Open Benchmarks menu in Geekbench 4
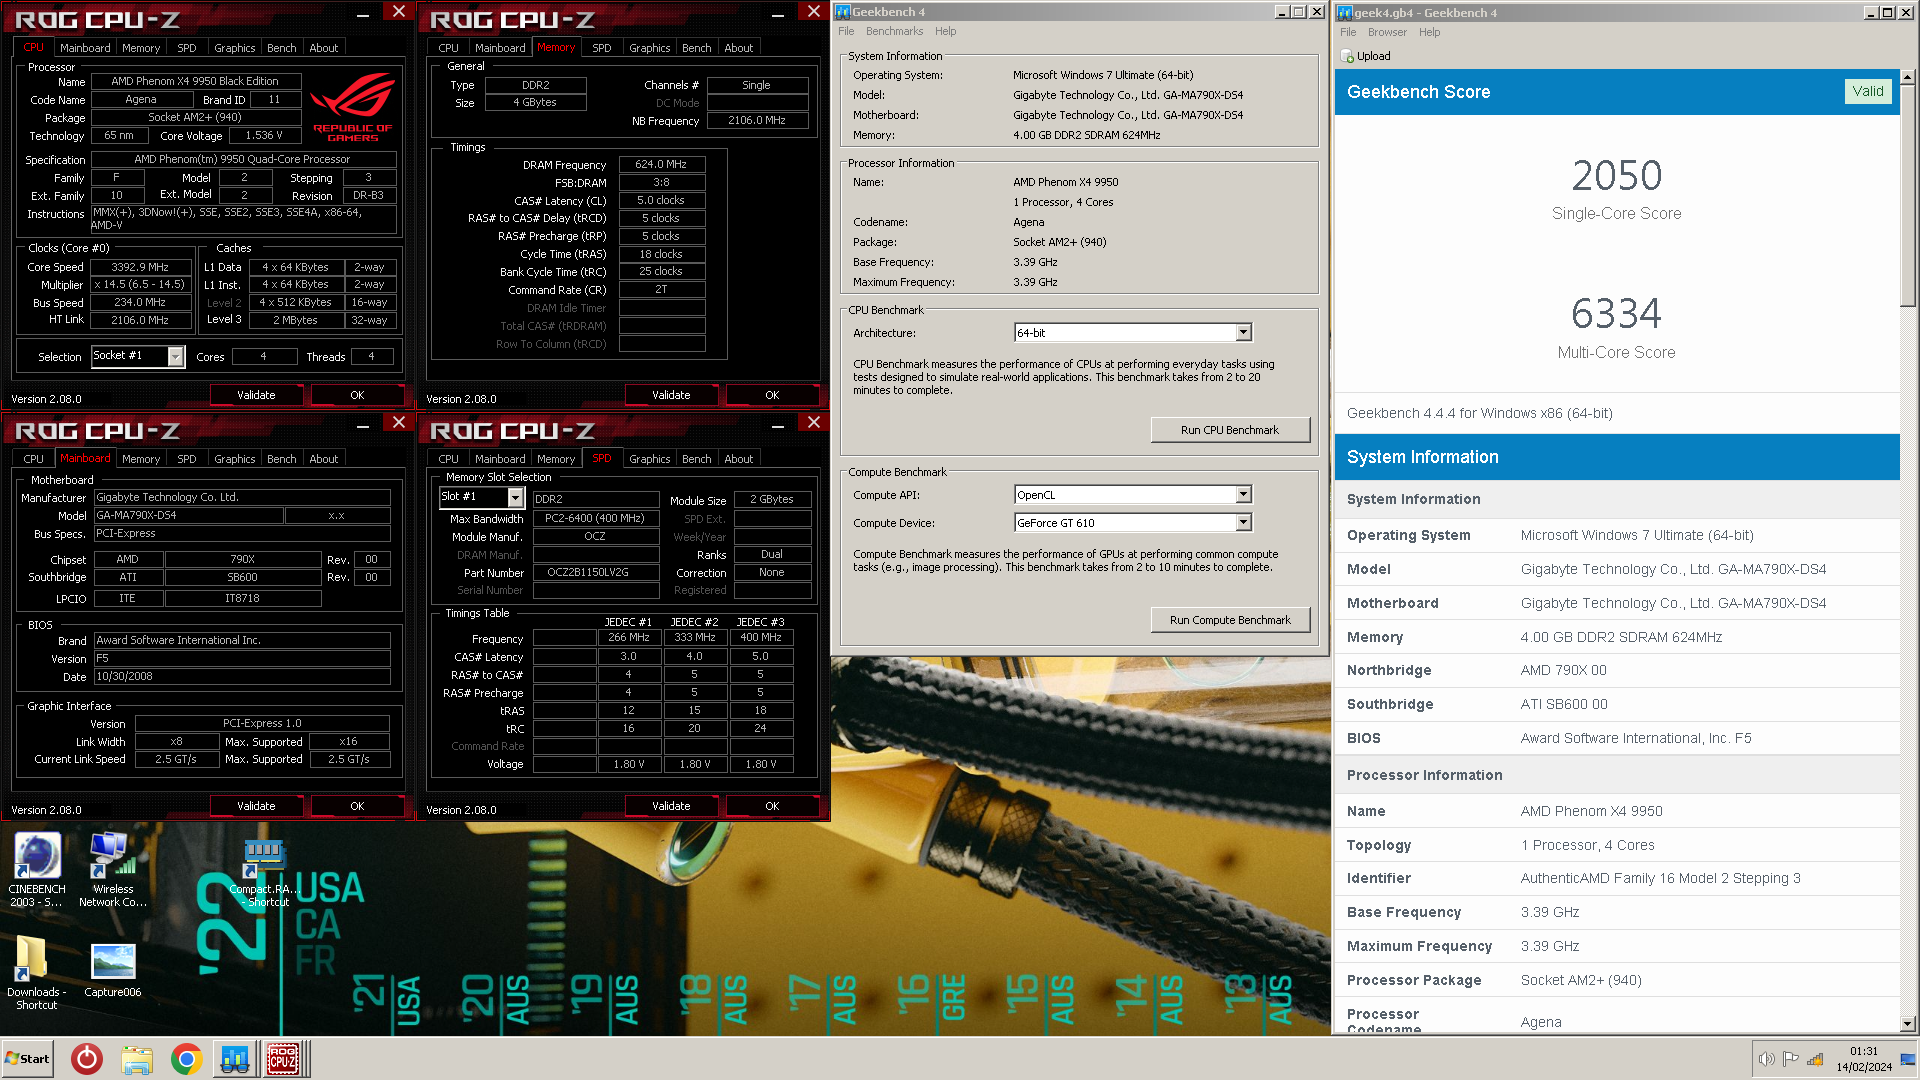This screenshot has height=1080, width=1920. pyautogui.click(x=894, y=31)
